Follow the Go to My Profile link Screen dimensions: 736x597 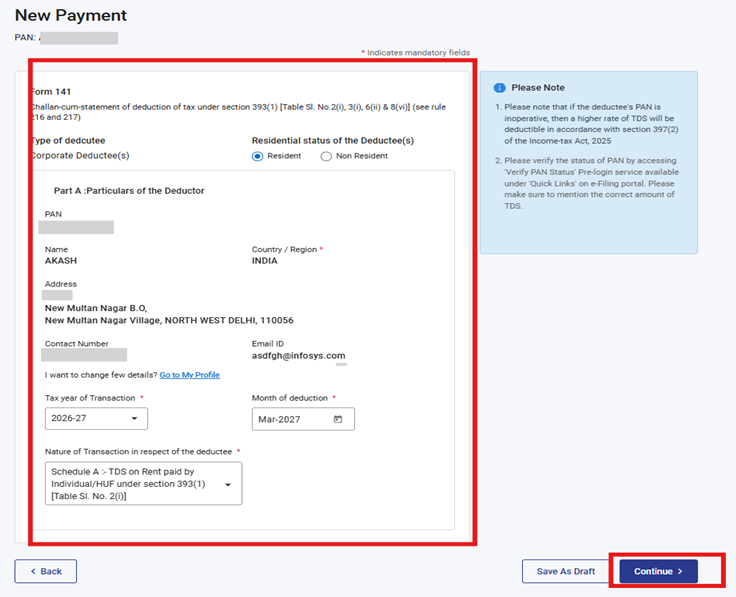(189, 375)
